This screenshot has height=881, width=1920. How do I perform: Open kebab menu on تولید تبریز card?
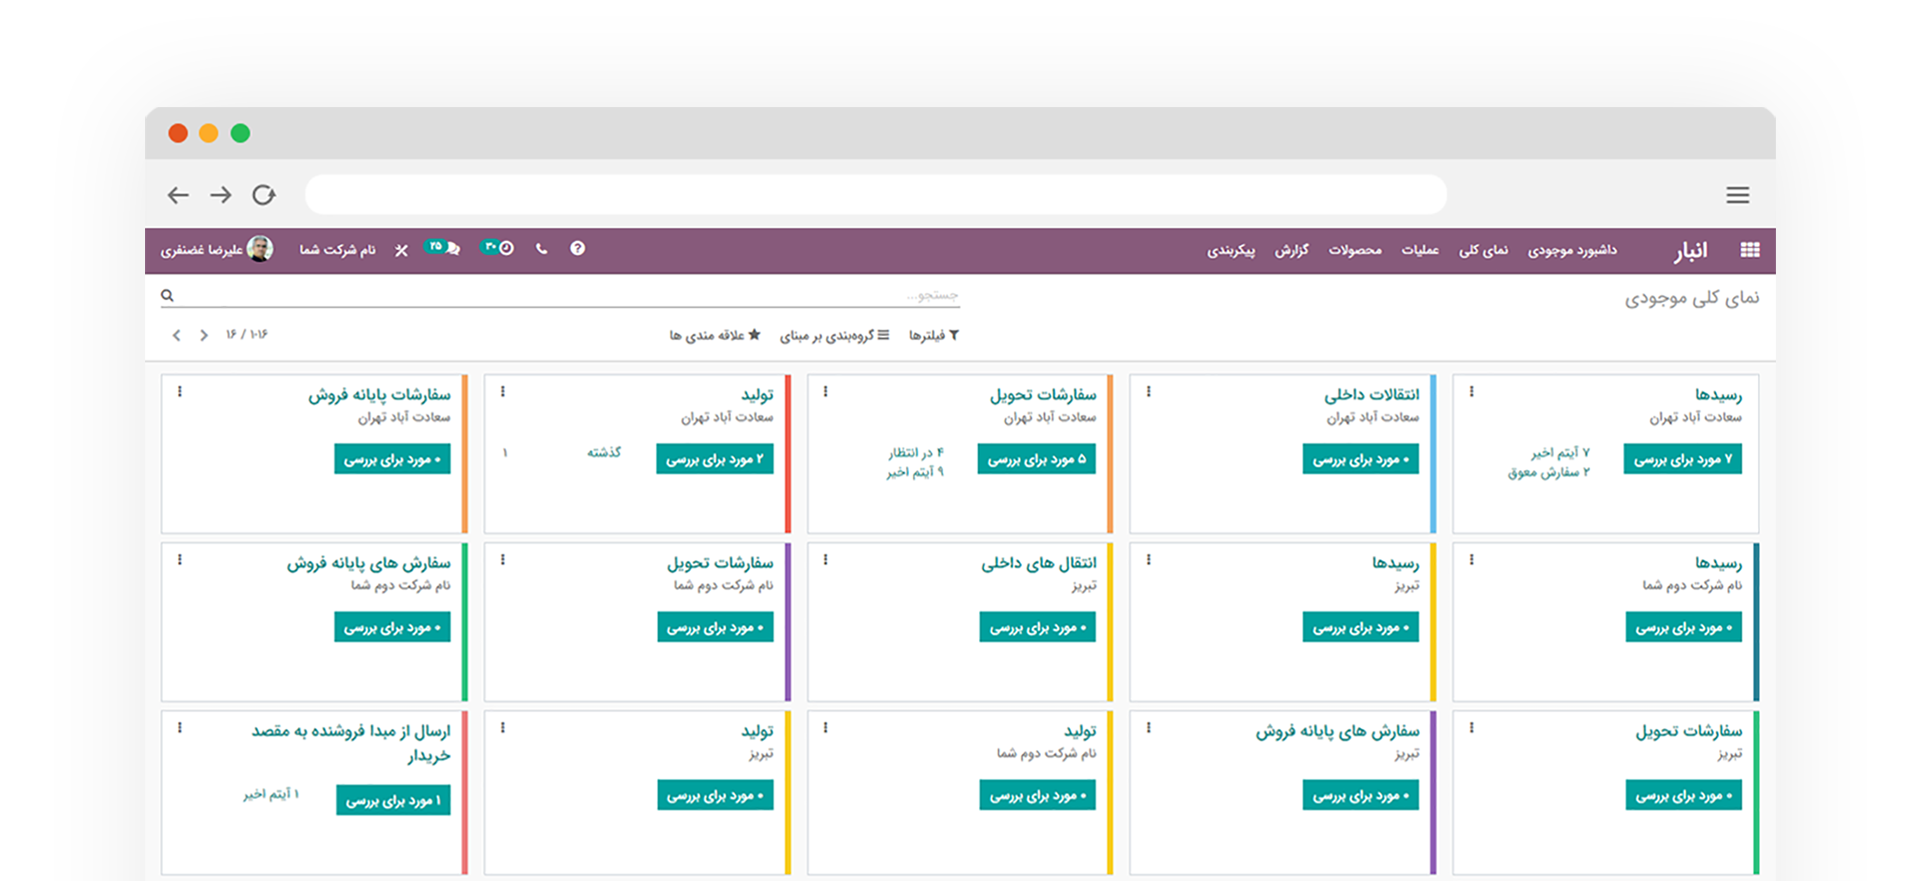[502, 728]
